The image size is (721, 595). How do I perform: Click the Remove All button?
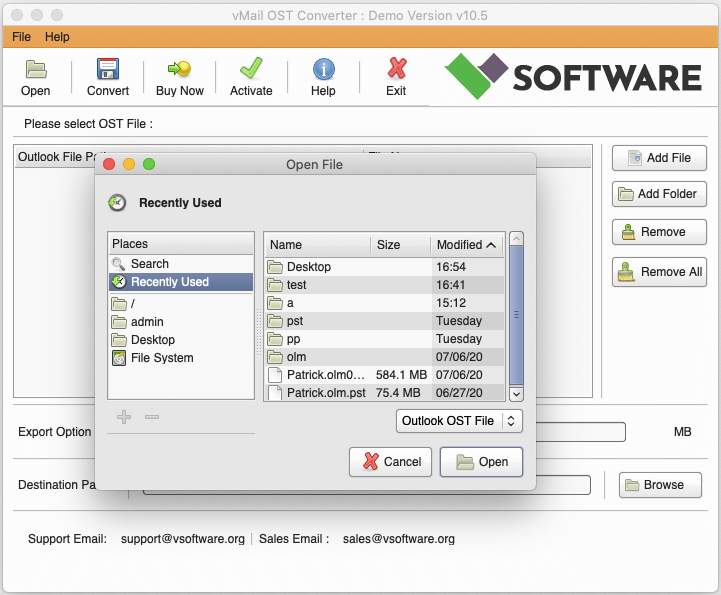659,272
